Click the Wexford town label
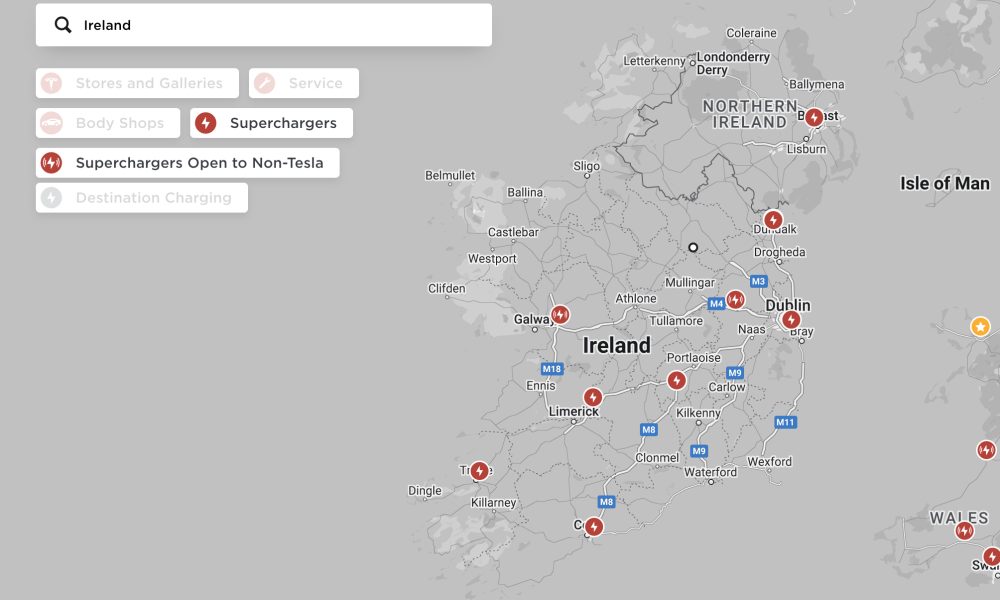 [x=769, y=462]
